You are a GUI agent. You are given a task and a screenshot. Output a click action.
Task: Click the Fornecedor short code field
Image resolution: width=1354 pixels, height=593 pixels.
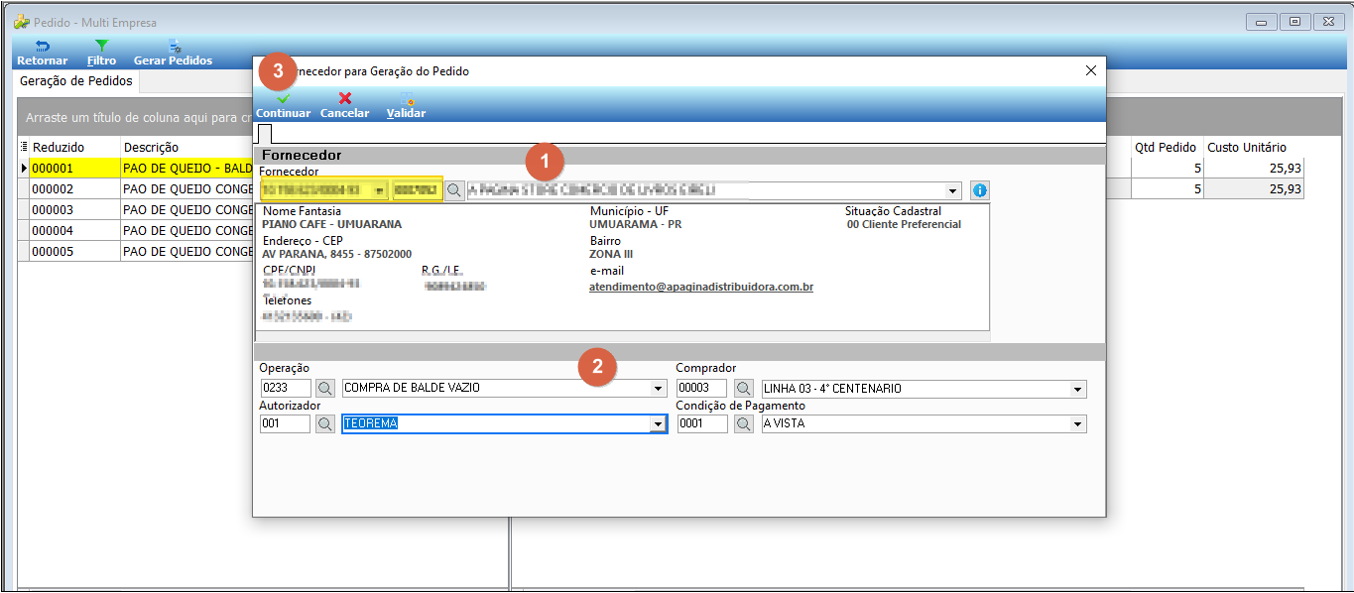pos(417,190)
